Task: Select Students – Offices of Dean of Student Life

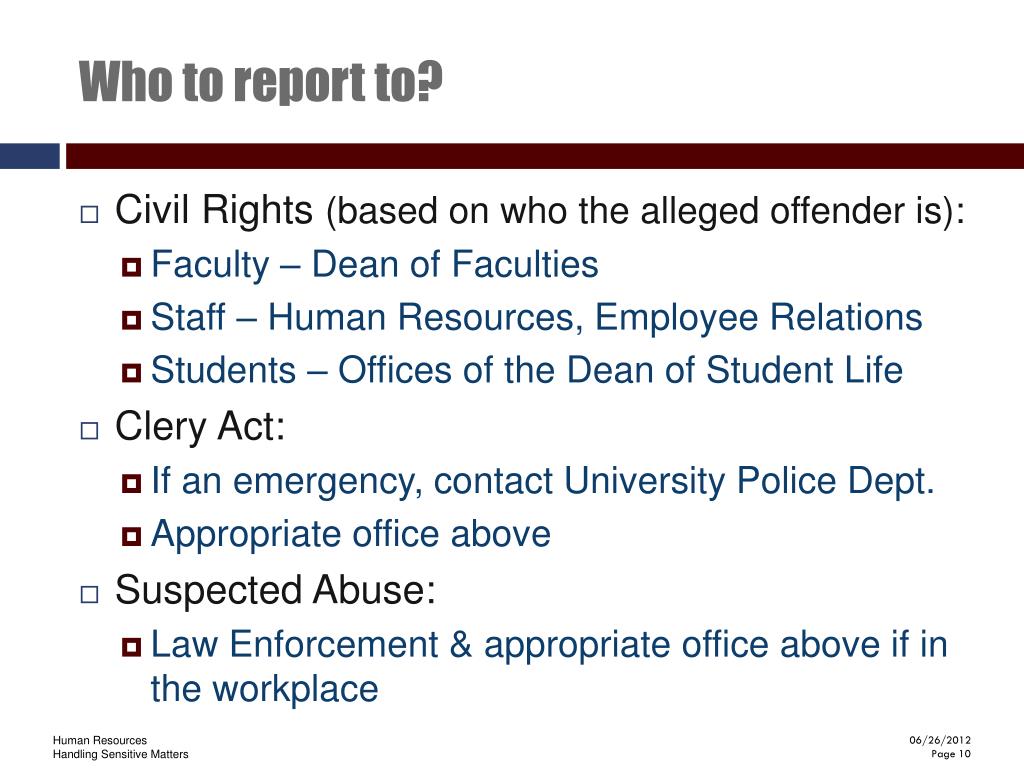Action: tap(527, 370)
